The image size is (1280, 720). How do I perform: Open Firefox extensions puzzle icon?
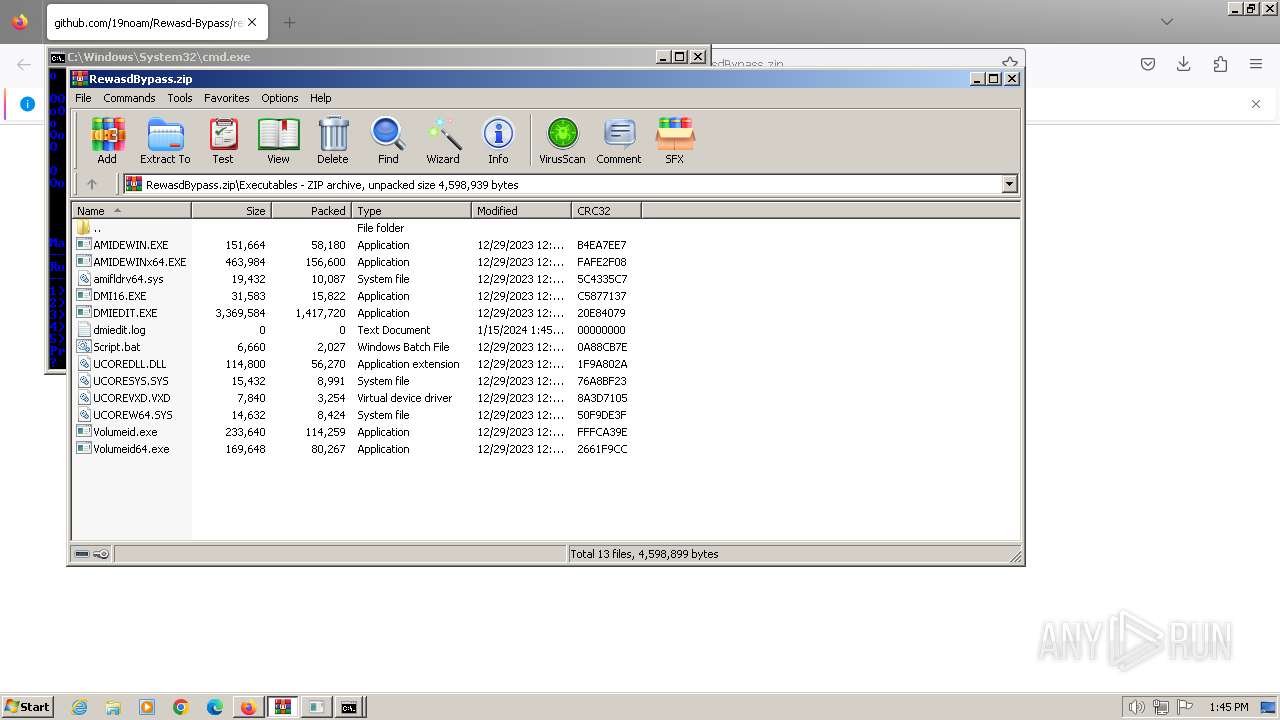(1220, 64)
